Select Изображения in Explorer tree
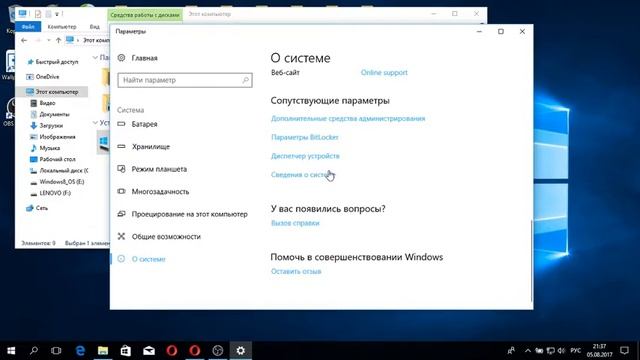The width and height of the screenshot is (640, 360). pyautogui.click(x=57, y=137)
